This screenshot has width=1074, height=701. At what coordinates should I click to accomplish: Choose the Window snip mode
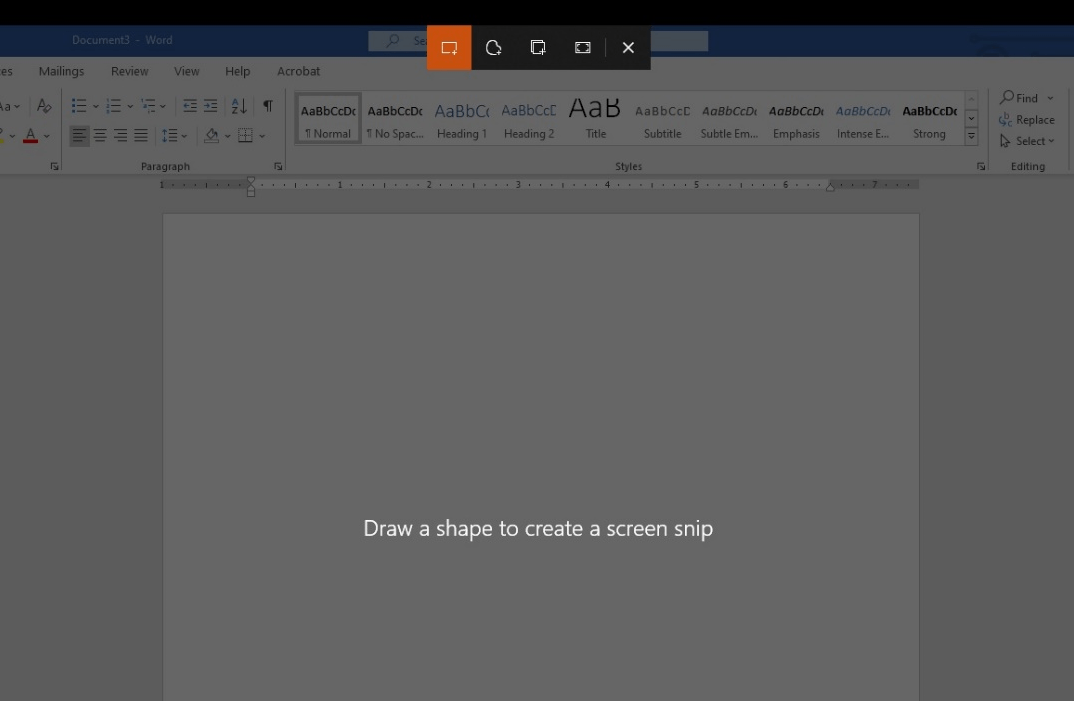tap(538, 47)
